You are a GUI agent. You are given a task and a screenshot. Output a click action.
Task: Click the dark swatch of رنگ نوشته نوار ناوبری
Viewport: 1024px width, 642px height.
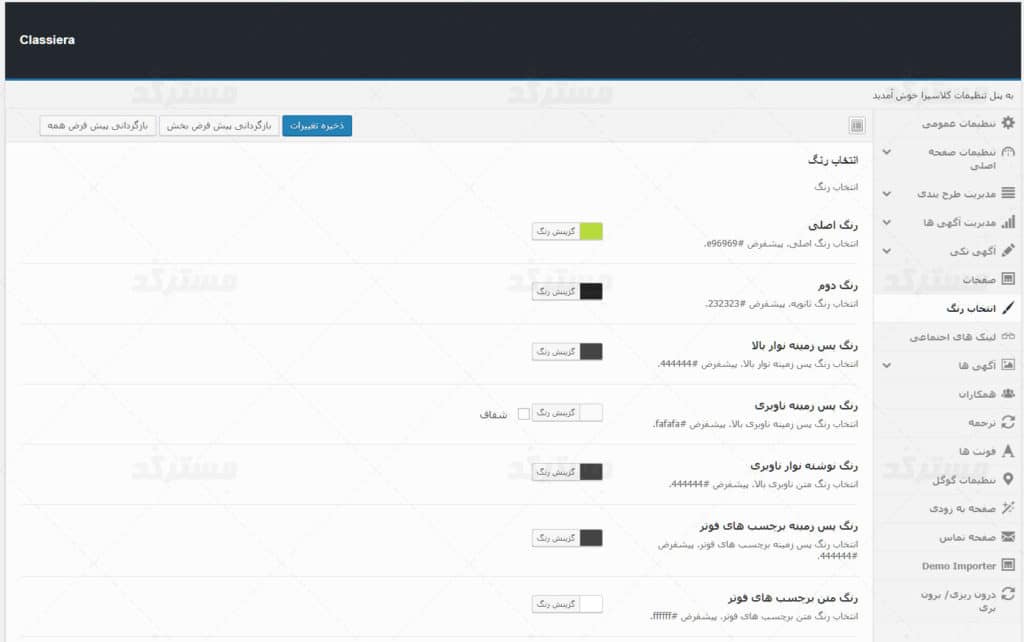[591, 472]
